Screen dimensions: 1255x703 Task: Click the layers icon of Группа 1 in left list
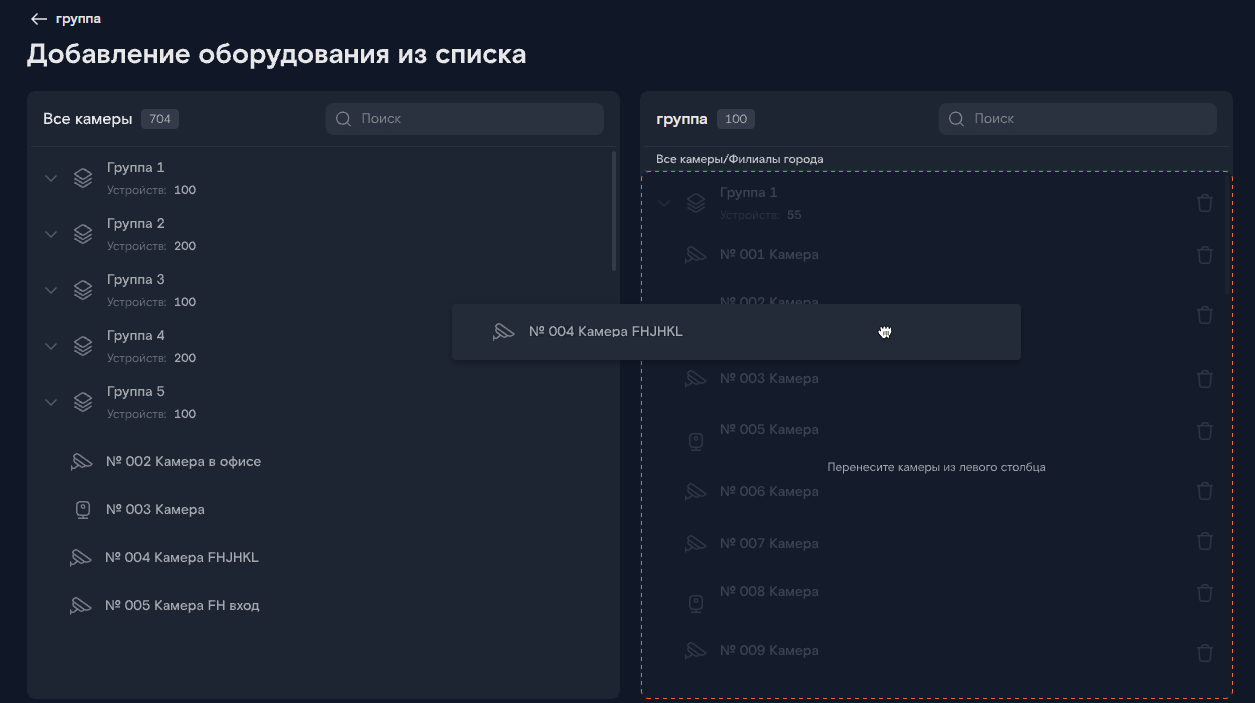pyautogui.click(x=83, y=178)
